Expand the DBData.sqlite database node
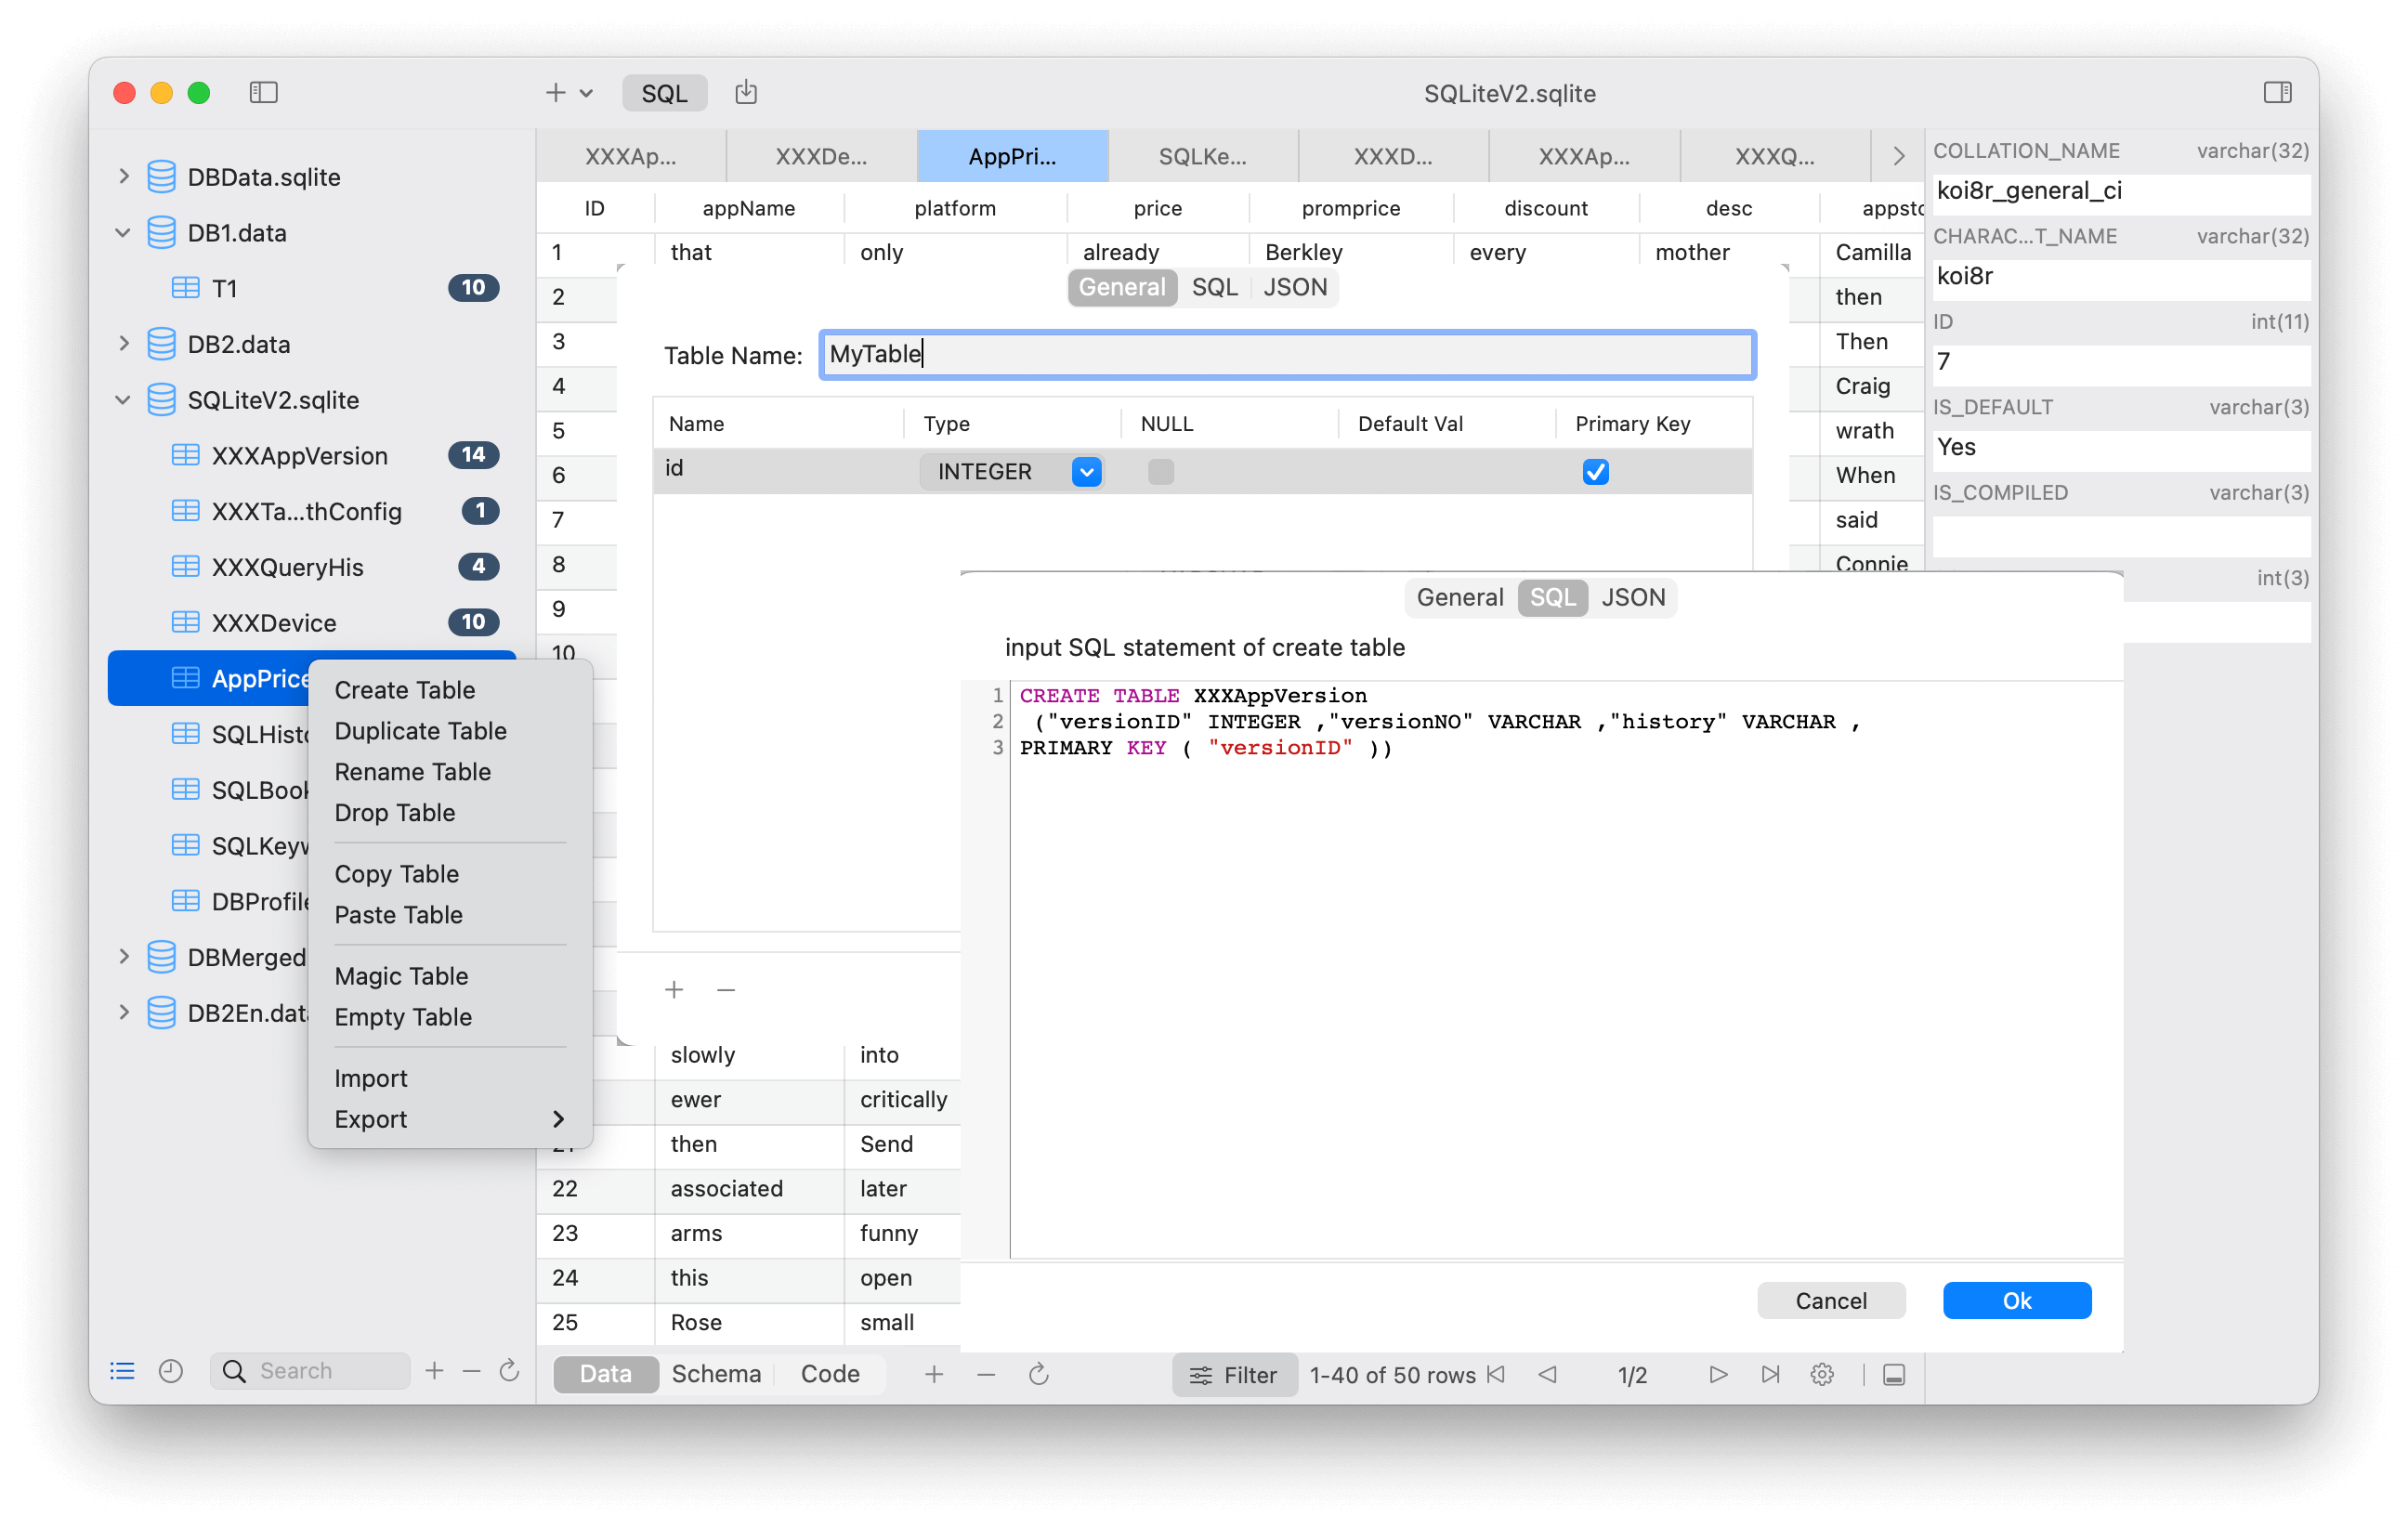Screen dimensions: 2408x1529 123,177
